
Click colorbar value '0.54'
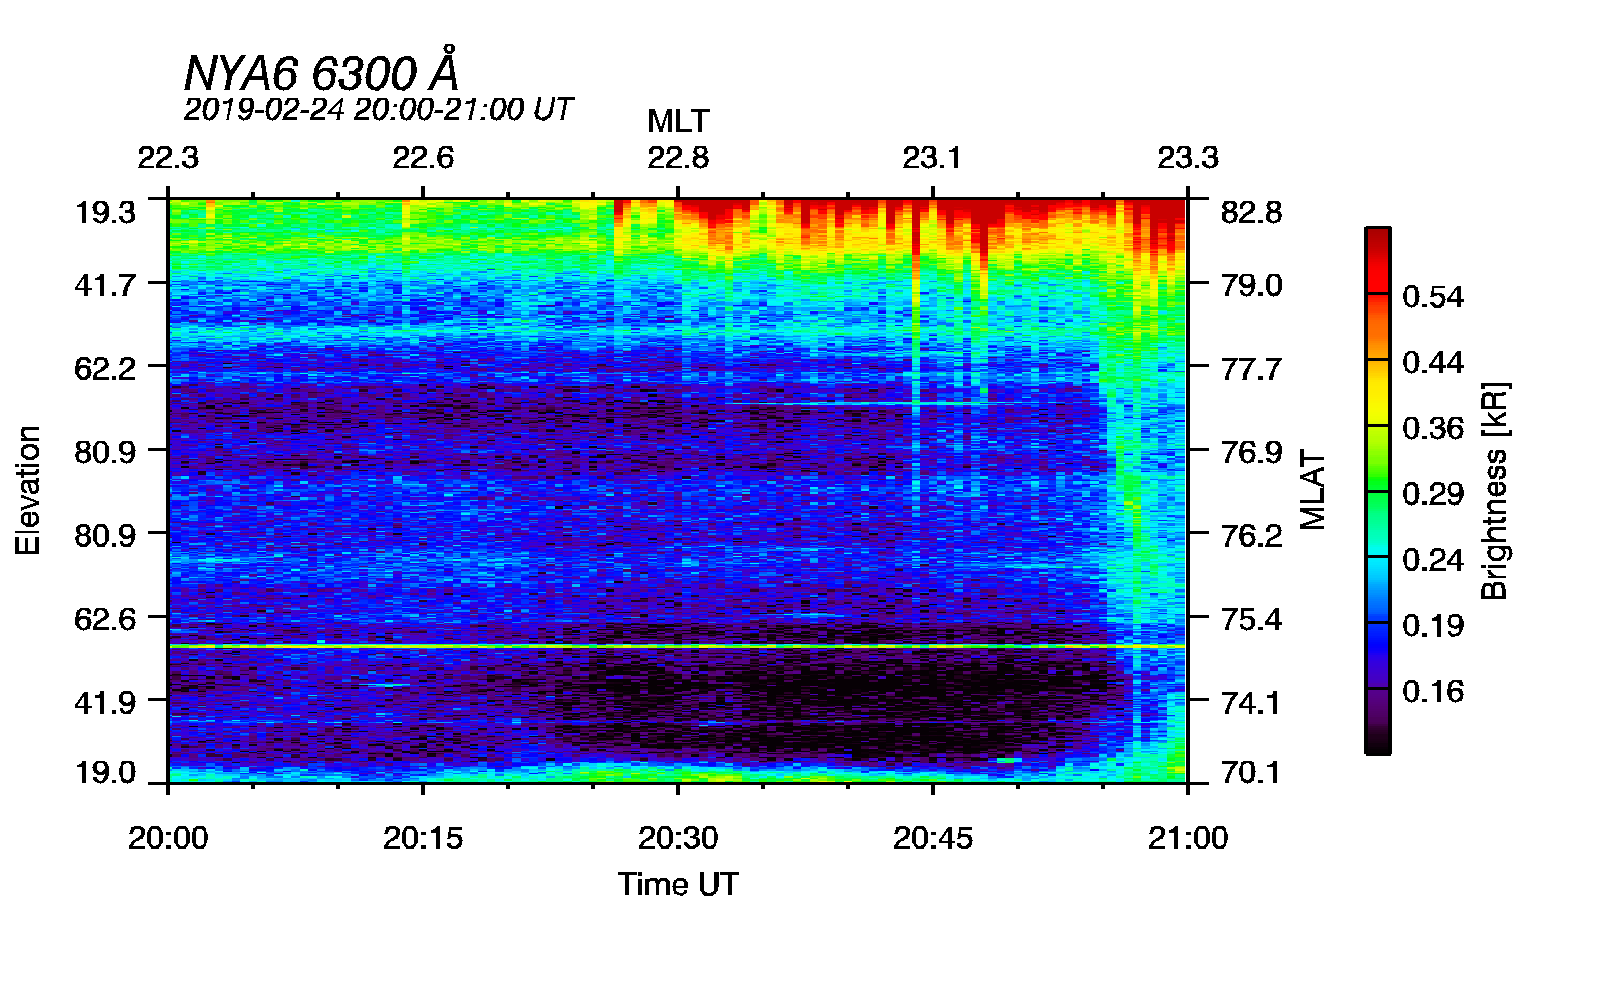pyautogui.click(x=1433, y=297)
